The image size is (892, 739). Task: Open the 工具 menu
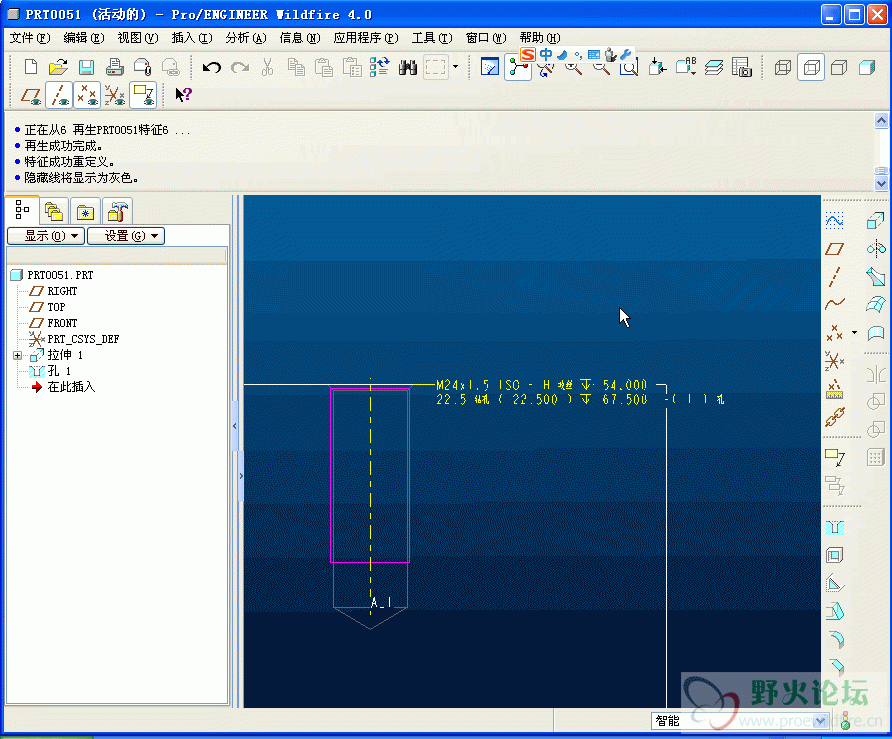click(x=432, y=38)
